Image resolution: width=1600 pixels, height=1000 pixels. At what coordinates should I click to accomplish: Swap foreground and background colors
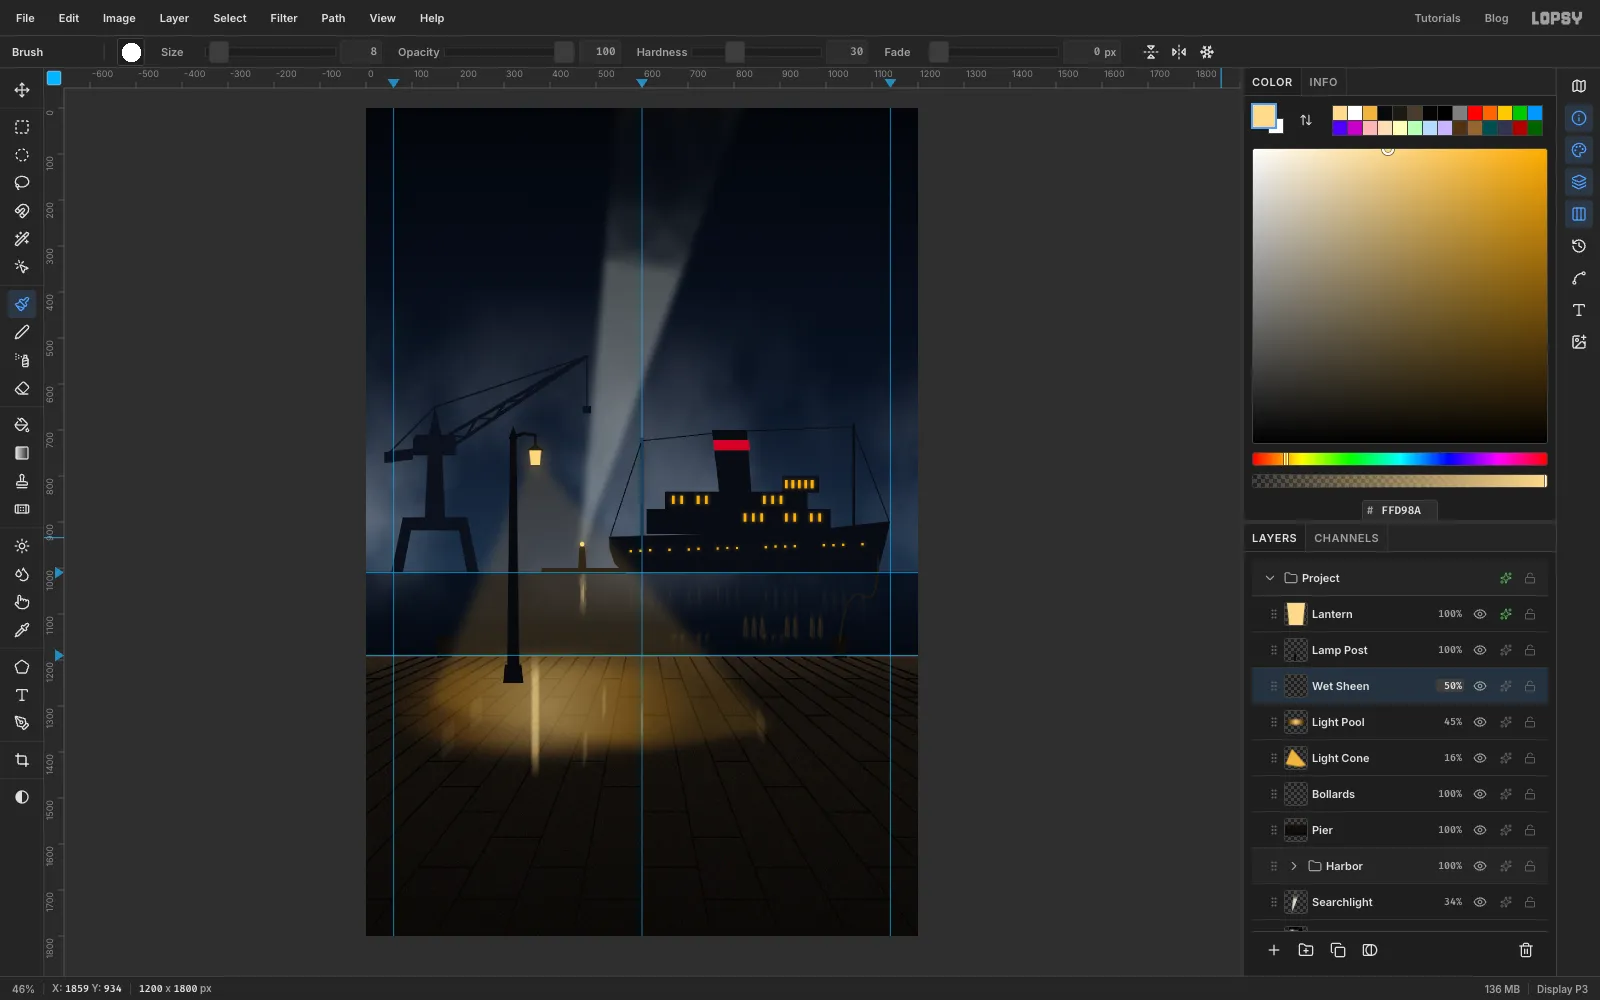tap(1306, 120)
